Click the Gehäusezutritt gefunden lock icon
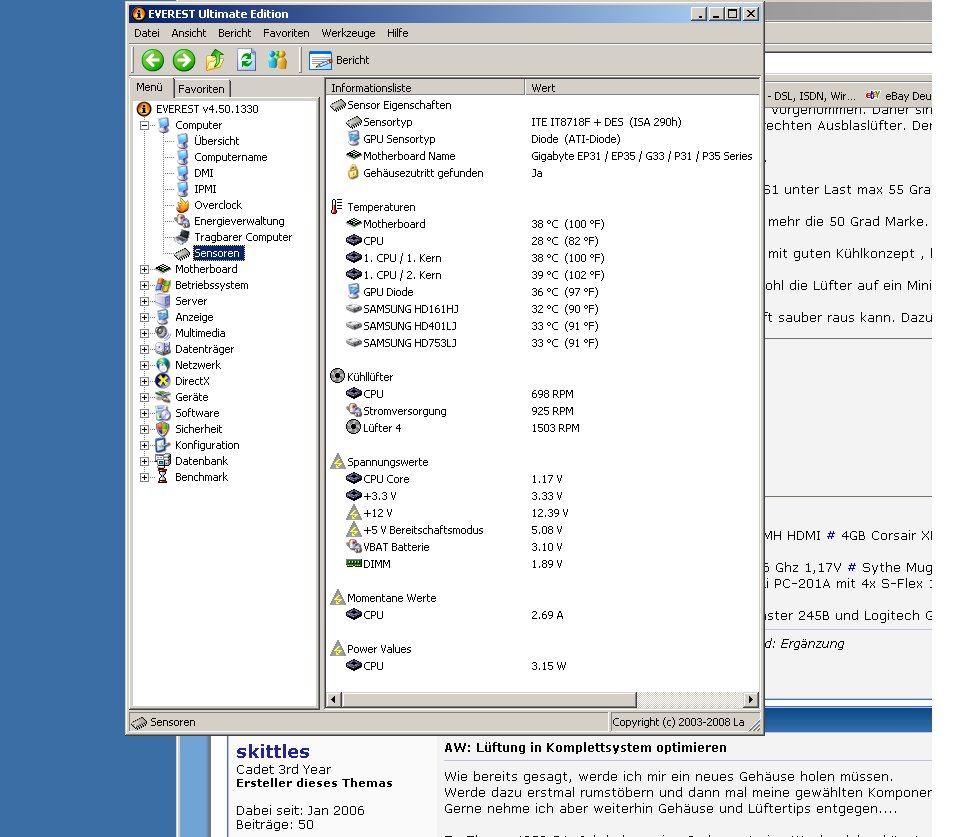This screenshot has height=837, width=960. 353,173
